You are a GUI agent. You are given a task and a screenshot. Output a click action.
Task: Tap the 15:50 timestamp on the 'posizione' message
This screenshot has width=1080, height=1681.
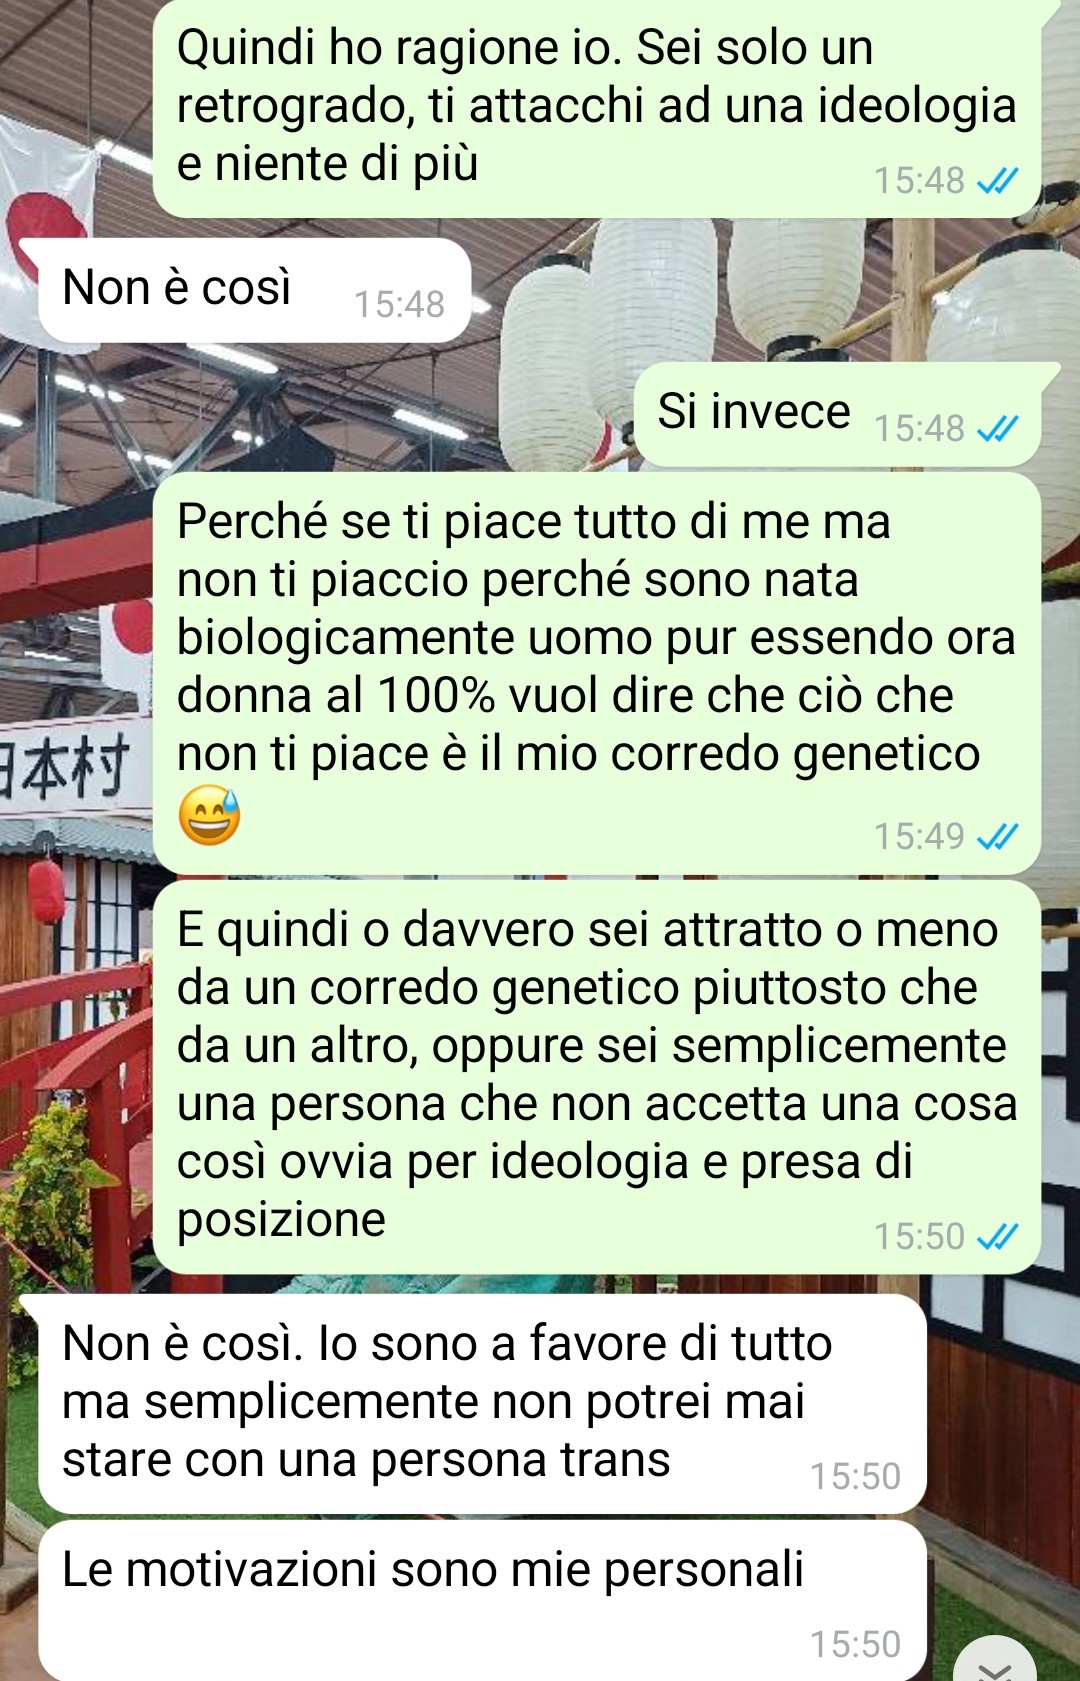click(919, 1237)
